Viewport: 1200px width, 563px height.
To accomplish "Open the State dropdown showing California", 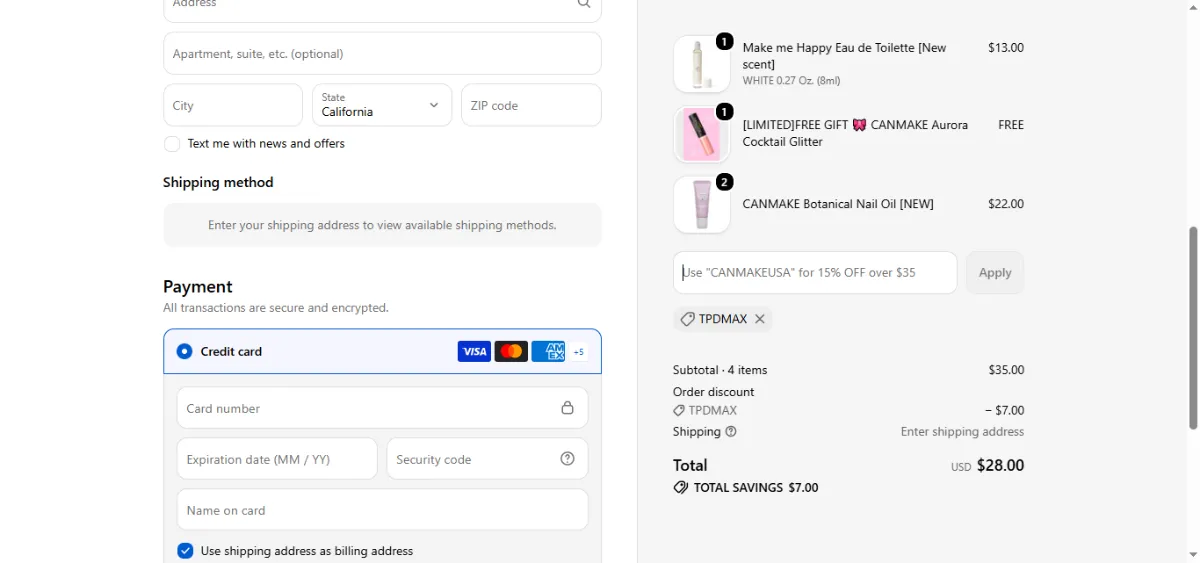I will [x=382, y=105].
